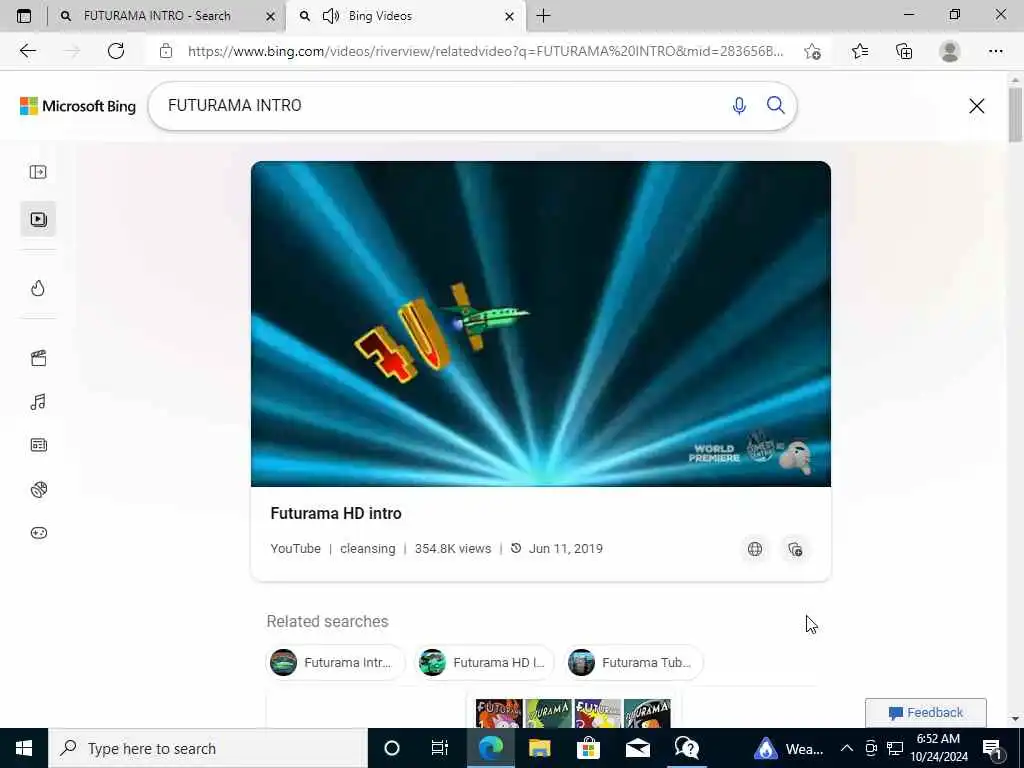
Task: Open the music videos note icon
Action: [x=38, y=402]
